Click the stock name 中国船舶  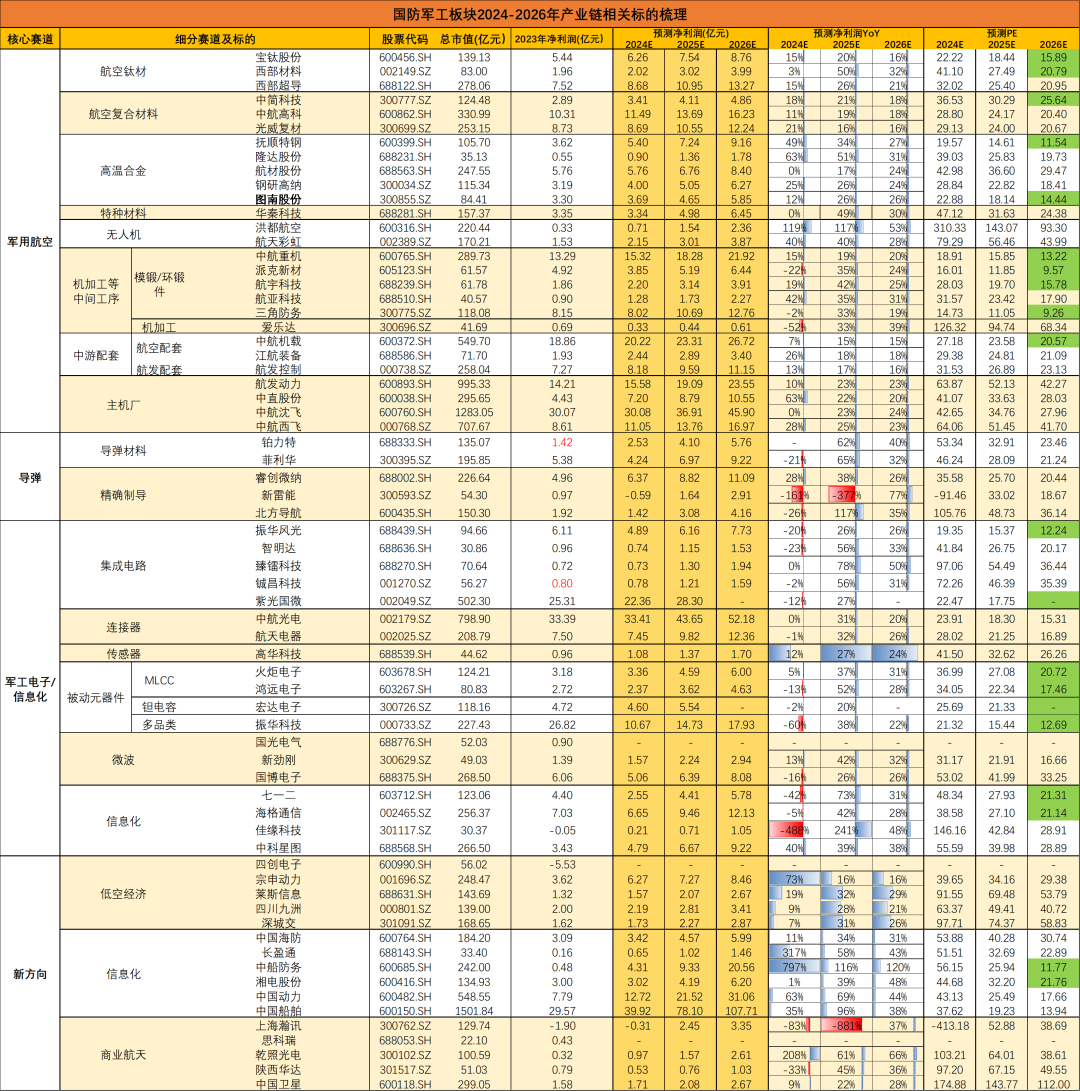tap(278, 1010)
